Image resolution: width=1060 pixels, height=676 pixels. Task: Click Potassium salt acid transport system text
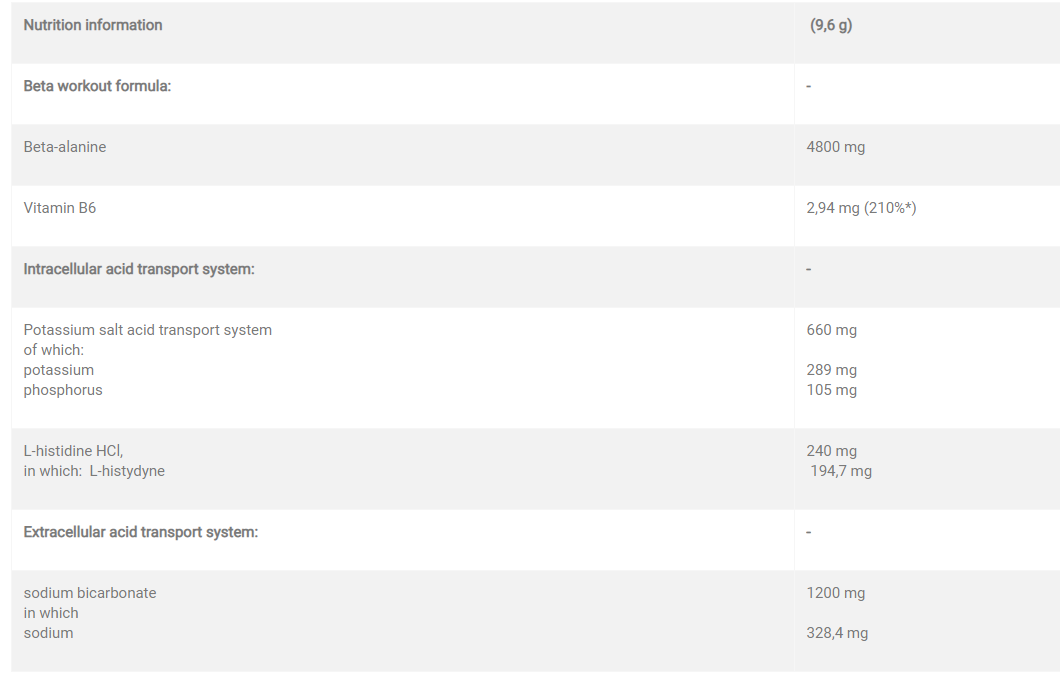click(x=148, y=330)
